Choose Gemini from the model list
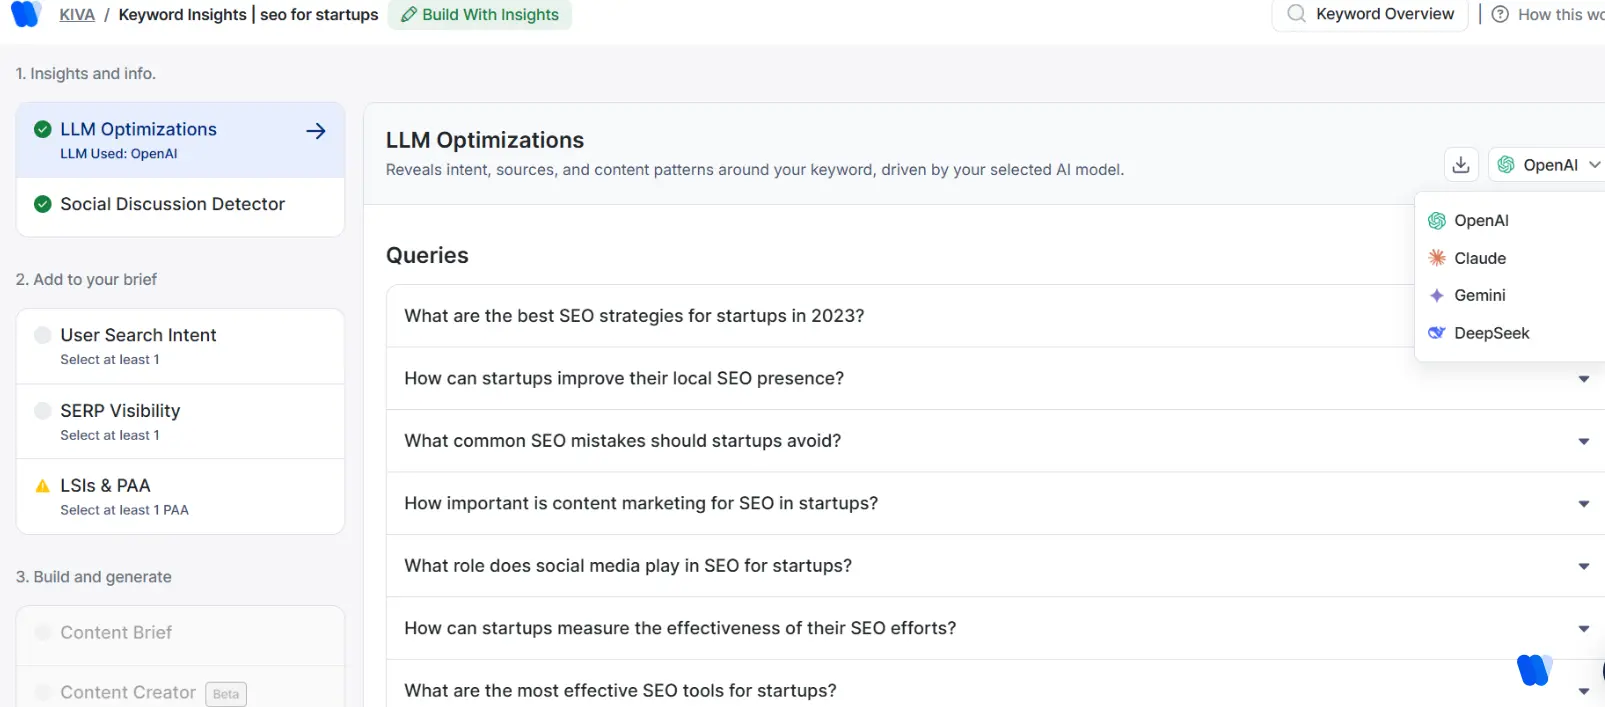 tap(1510, 295)
